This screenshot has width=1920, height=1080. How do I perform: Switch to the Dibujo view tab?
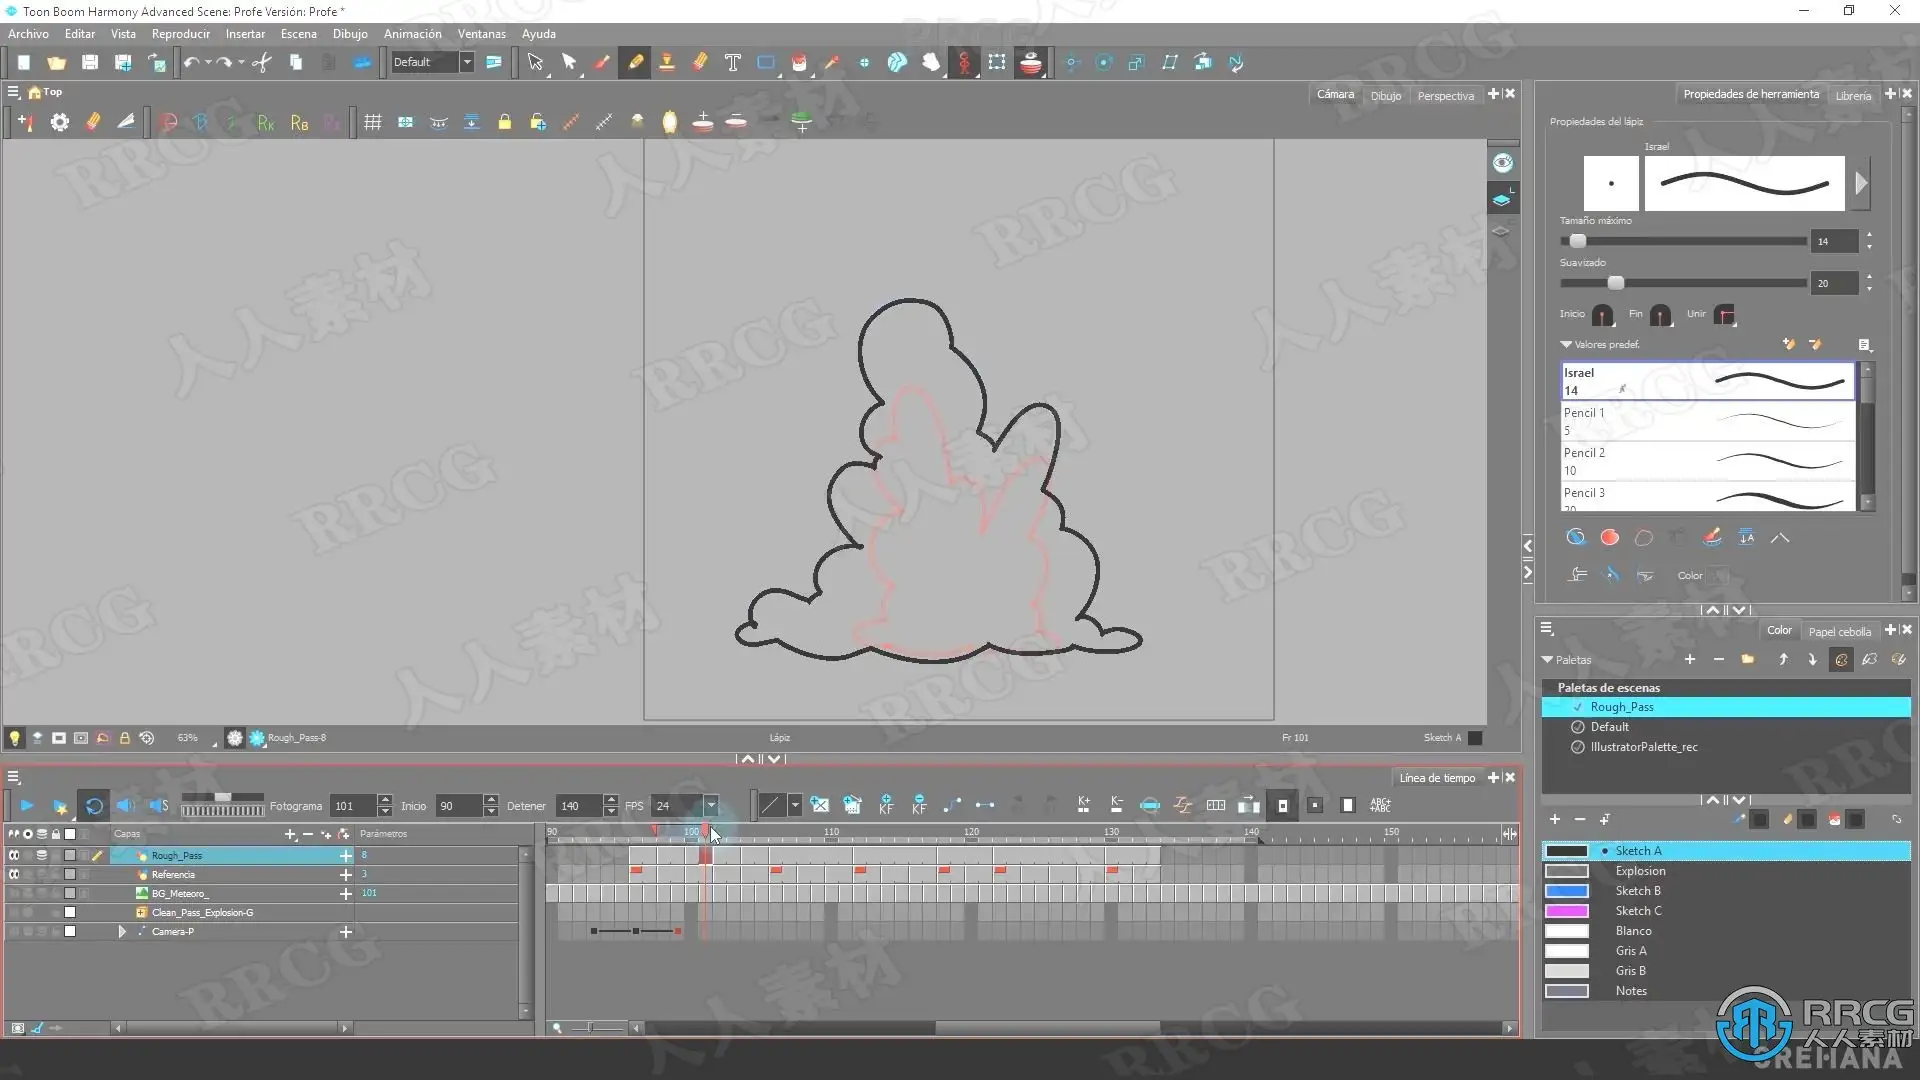pos(1385,96)
